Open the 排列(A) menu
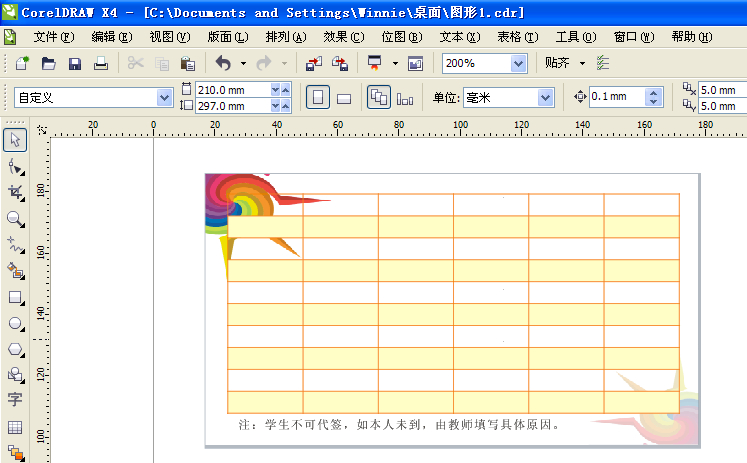747x463 pixels. 286,37
